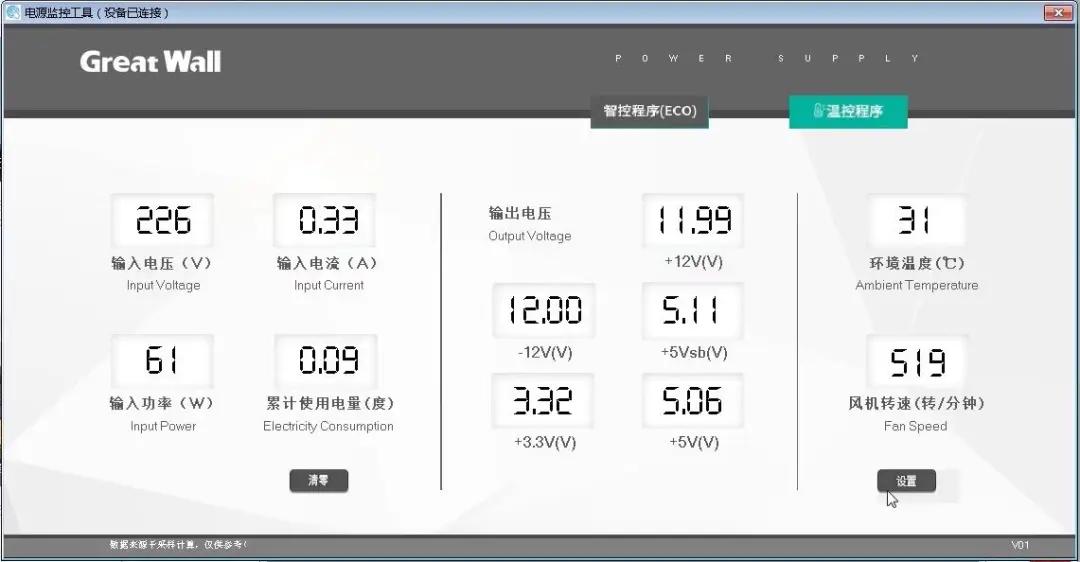Image resolution: width=1080 pixels, height=562 pixels.
Task: Click the Electricity Consumption label
Action: tap(329, 426)
